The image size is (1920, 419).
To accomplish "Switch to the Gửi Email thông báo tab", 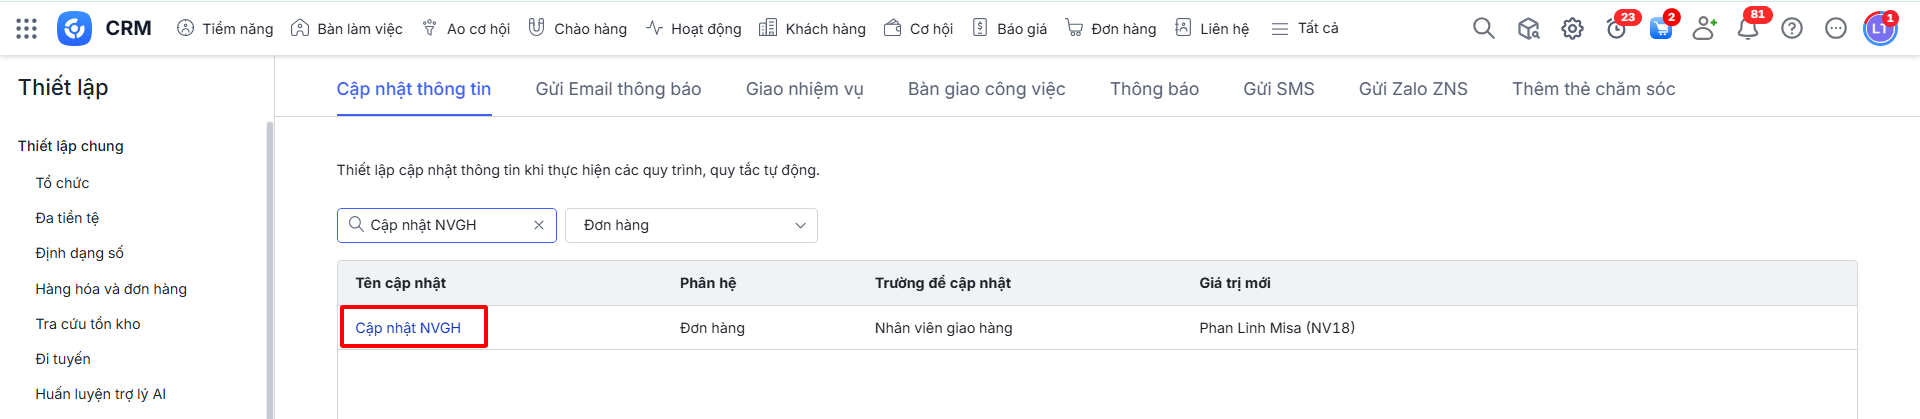I will [618, 89].
